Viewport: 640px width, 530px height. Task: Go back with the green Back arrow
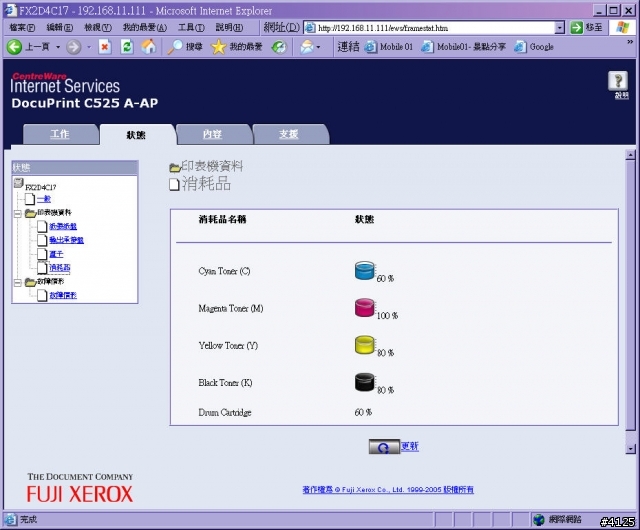coord(14,47)
